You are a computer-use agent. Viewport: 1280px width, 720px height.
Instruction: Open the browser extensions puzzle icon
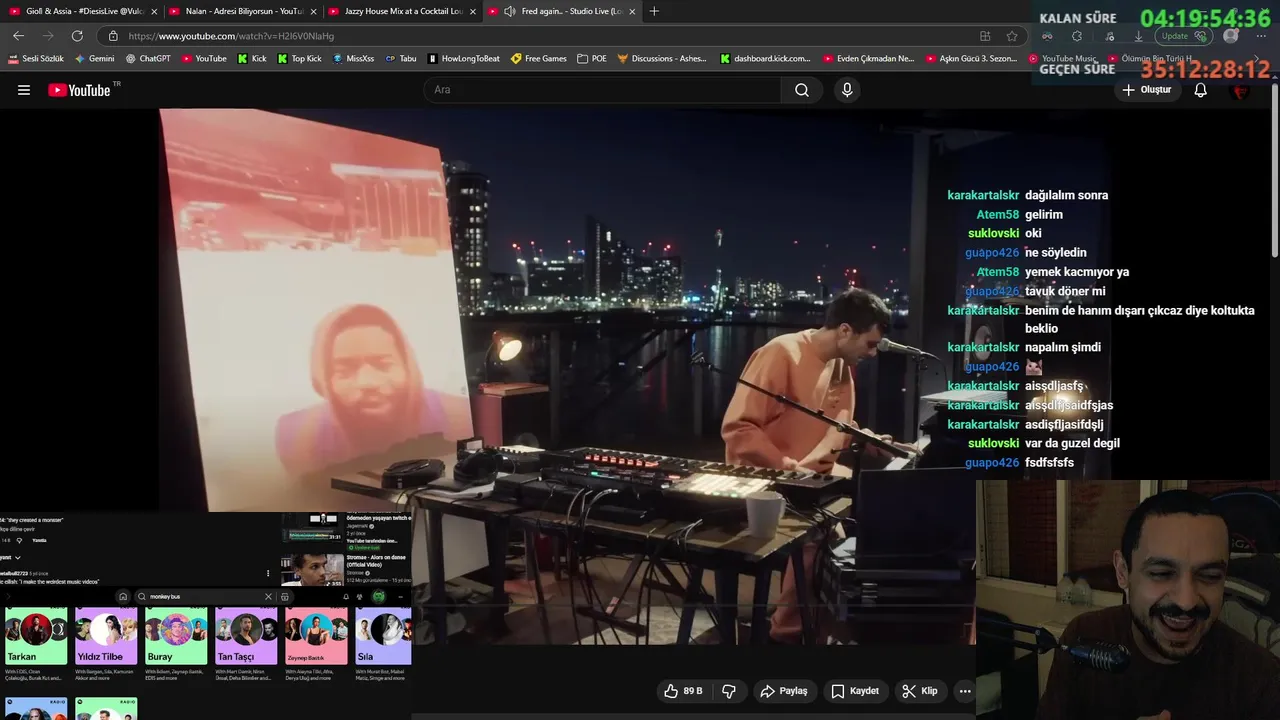[x=1076, y=36]
